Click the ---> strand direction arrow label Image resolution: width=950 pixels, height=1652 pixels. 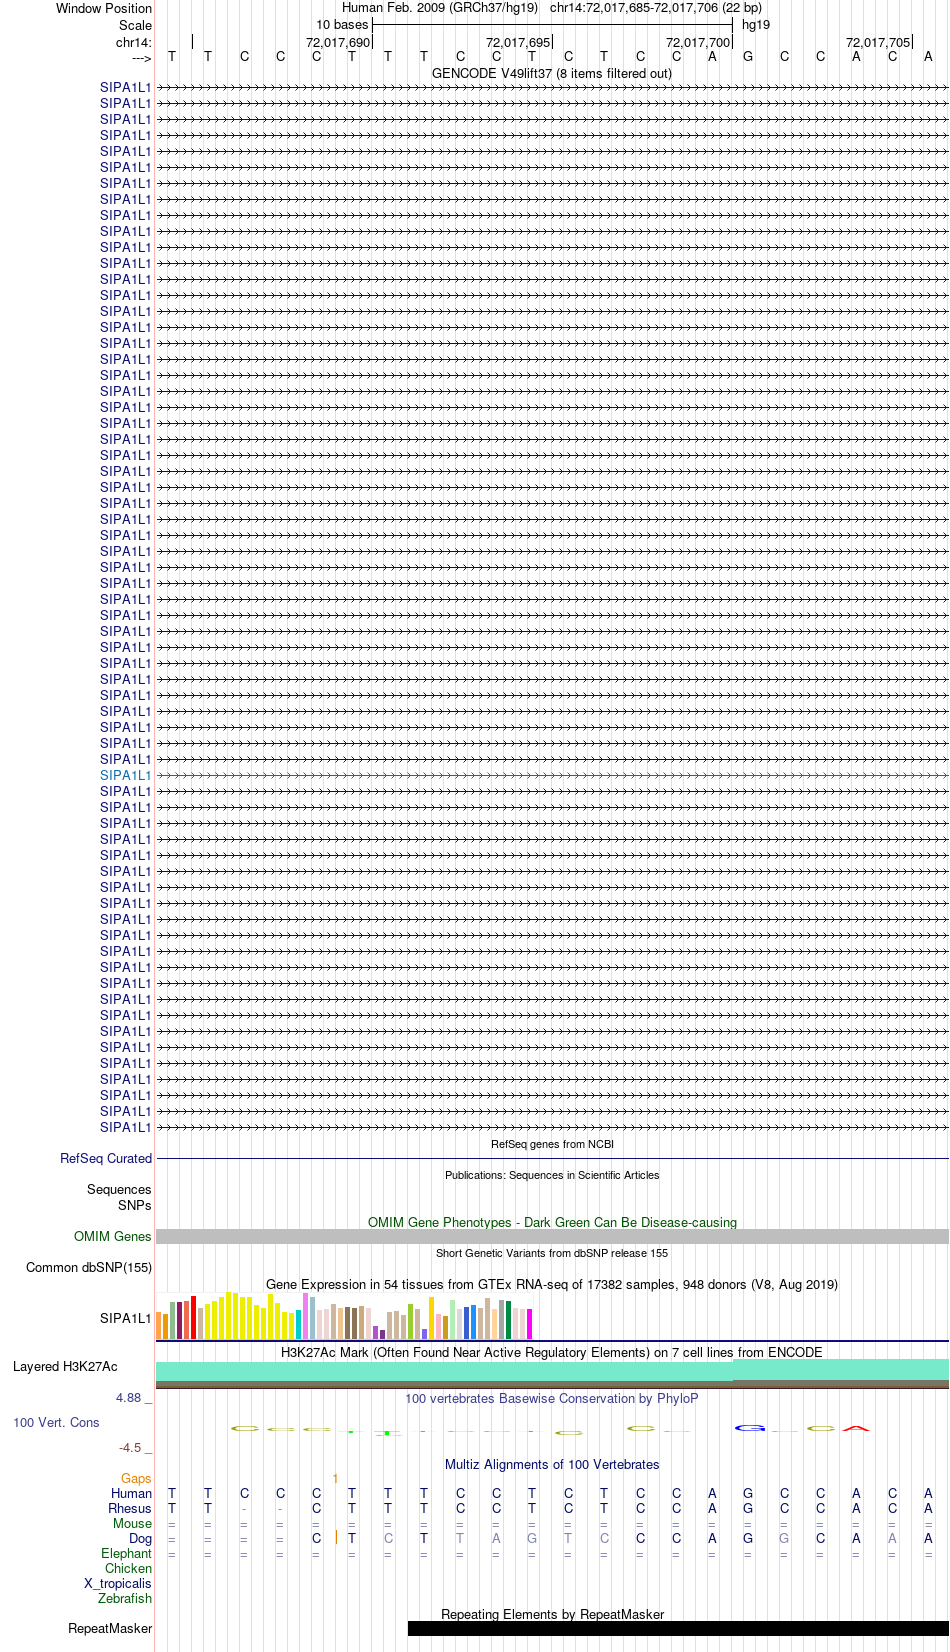pyautogui.click(x=140, y=58)
